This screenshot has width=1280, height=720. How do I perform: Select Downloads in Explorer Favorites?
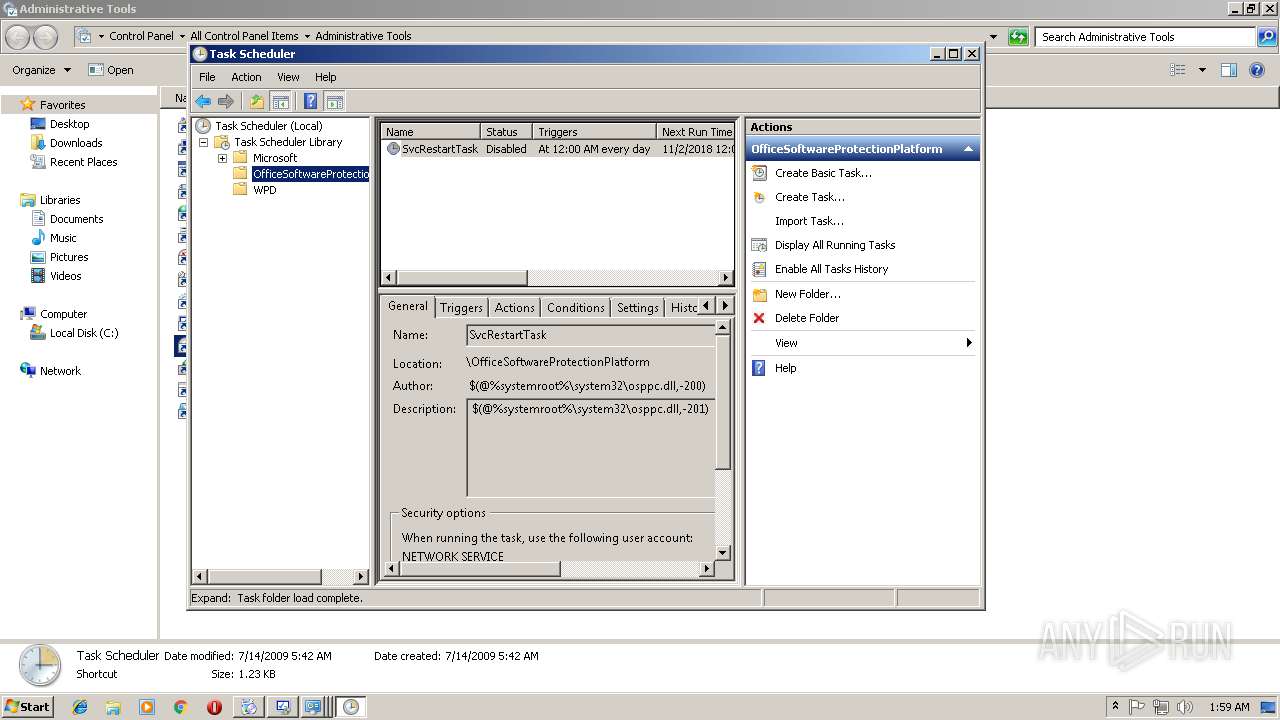click(76, 143)
